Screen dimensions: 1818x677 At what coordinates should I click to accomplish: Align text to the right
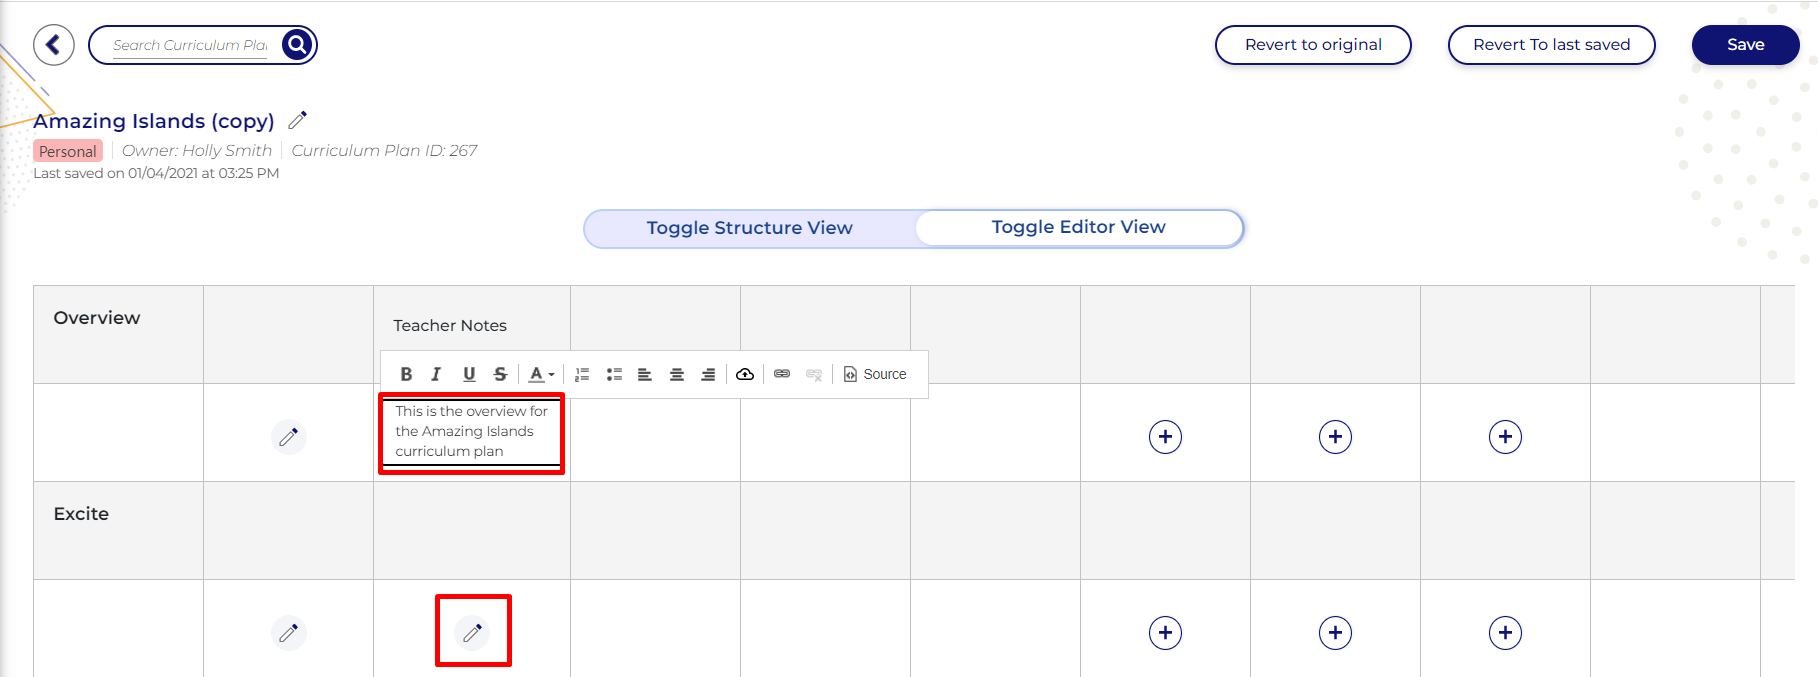708,374
